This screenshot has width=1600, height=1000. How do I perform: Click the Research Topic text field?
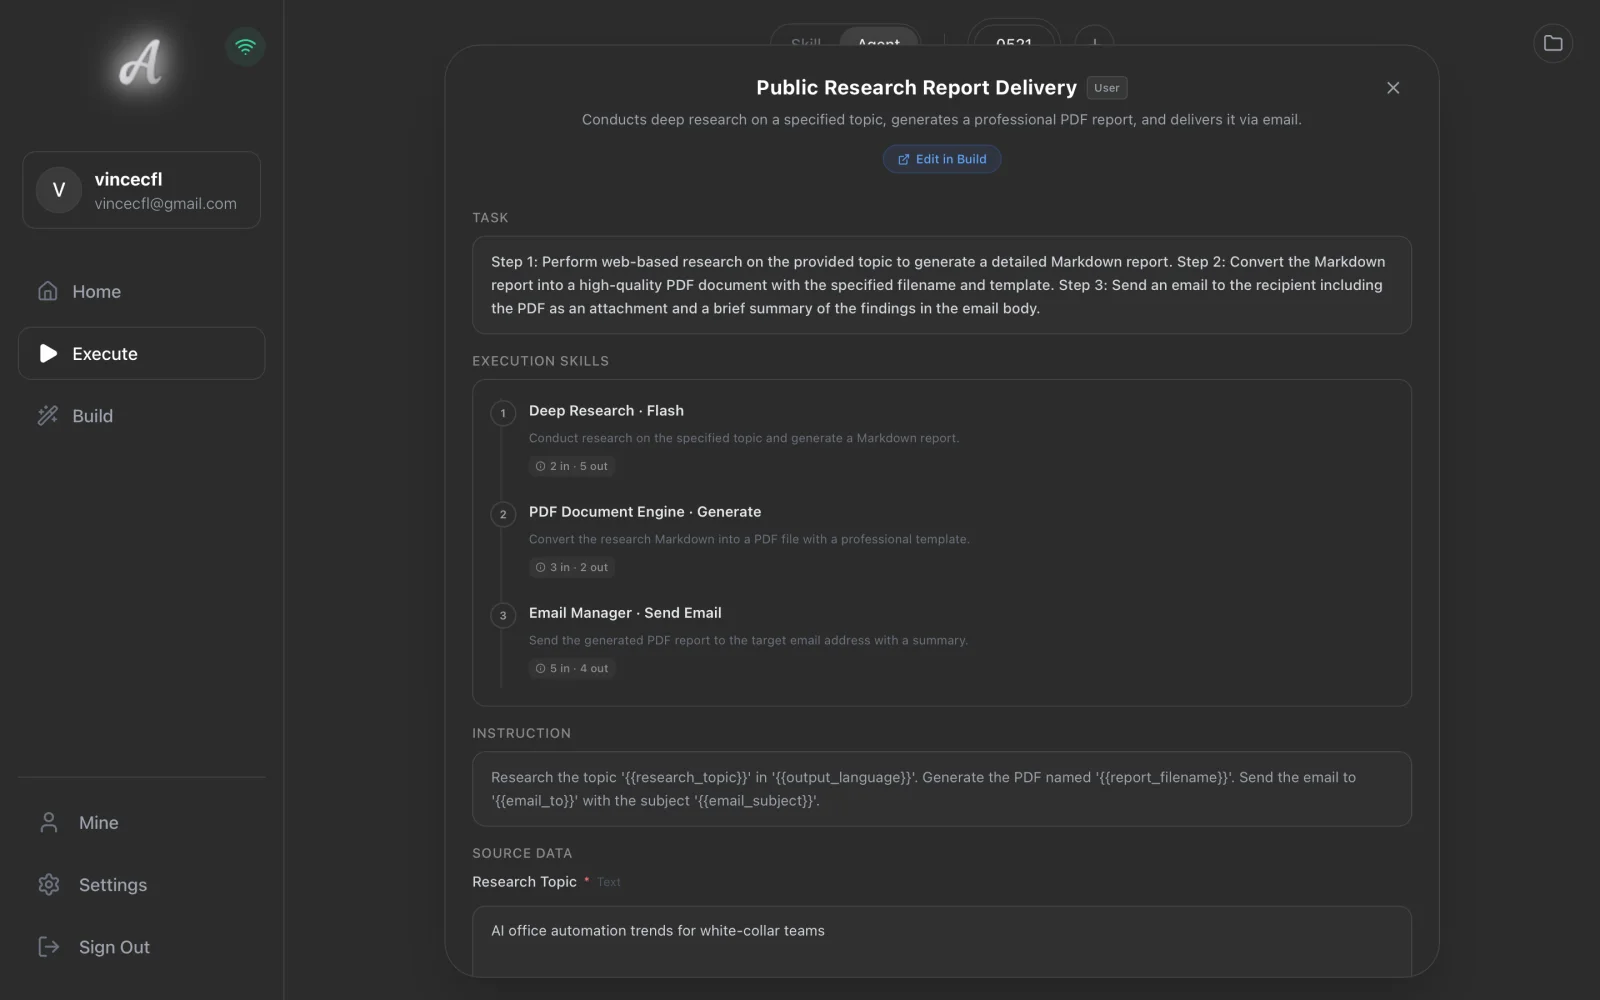point(941,941)
